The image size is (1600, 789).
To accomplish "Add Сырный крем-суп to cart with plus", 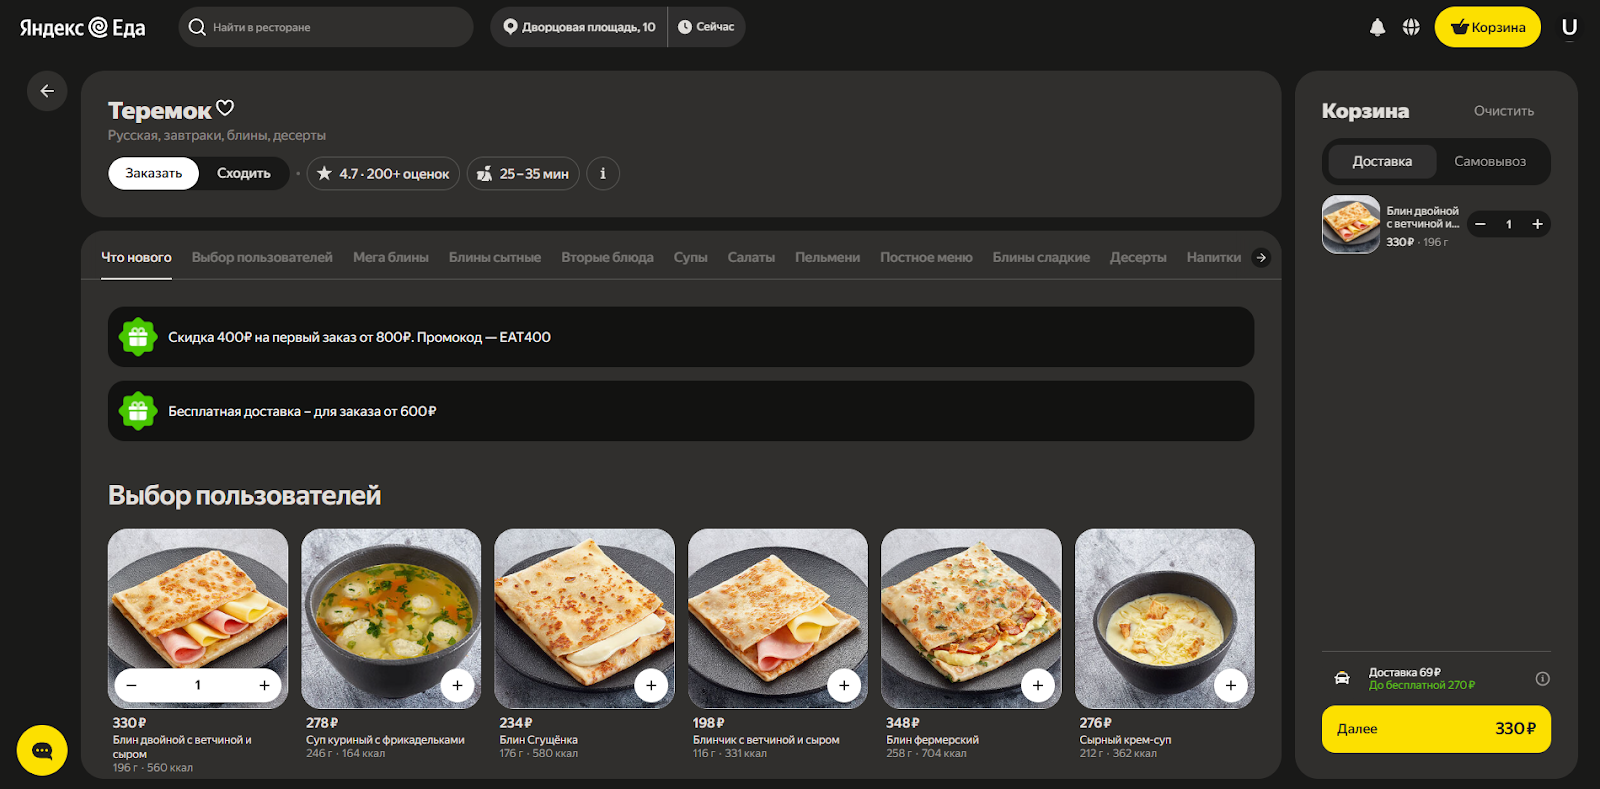I will 1231,685.
